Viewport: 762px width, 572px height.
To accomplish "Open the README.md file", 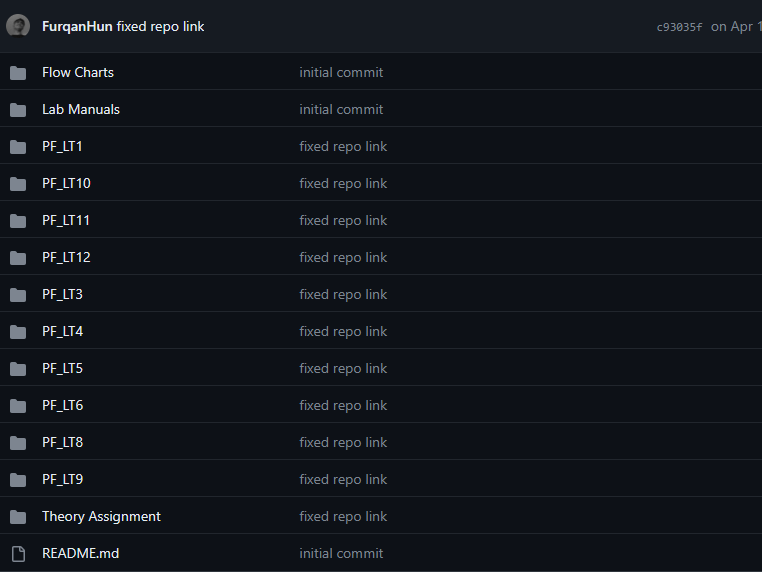I will point(80,553).
